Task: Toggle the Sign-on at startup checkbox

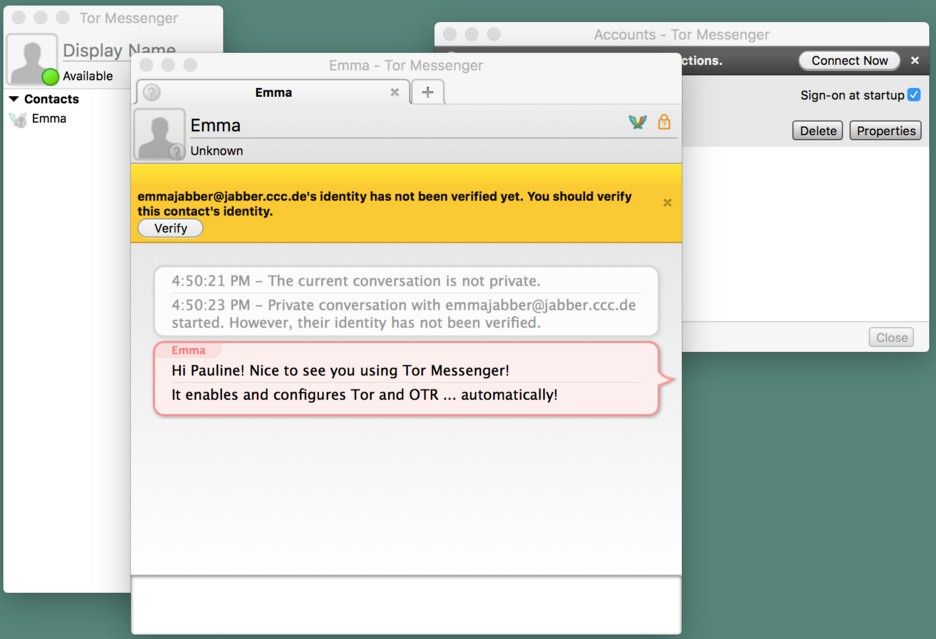Action: [x=914, y=95]
